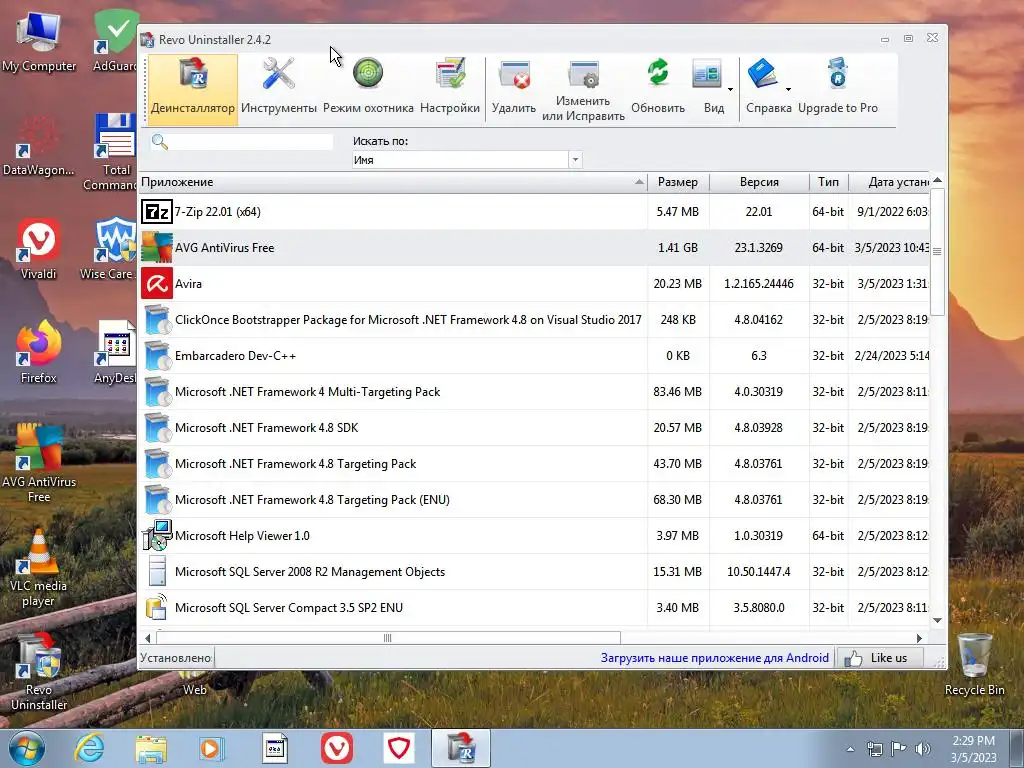Click the horizontal scrollbar thumb

[388, 638]
